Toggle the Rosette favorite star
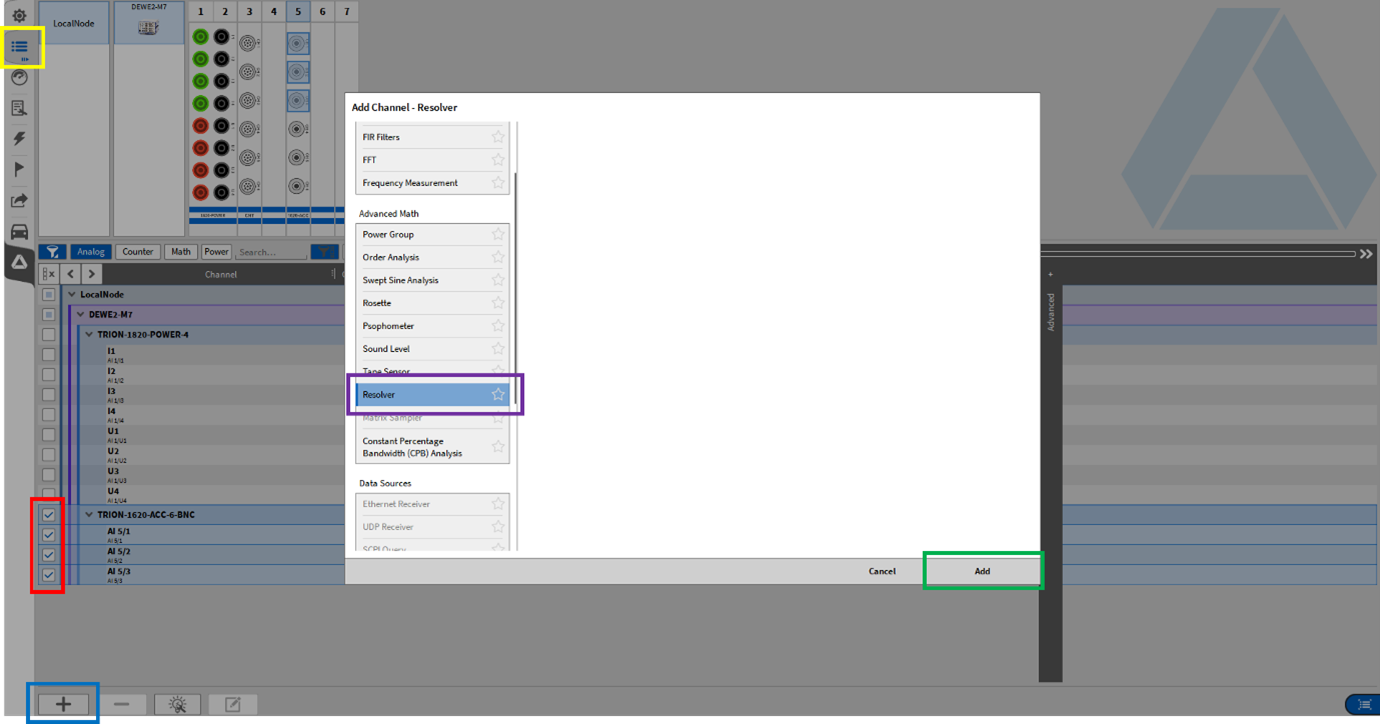1380x724 pixels. [x=498, y=303]
